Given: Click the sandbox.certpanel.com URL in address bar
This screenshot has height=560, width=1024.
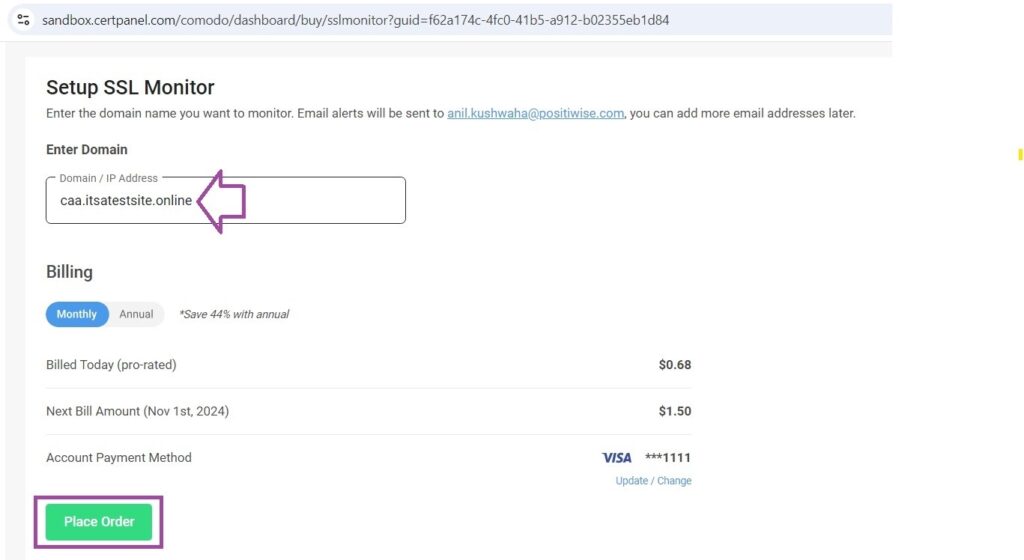Looking at the screenshot, I should [x=355, y=20].
